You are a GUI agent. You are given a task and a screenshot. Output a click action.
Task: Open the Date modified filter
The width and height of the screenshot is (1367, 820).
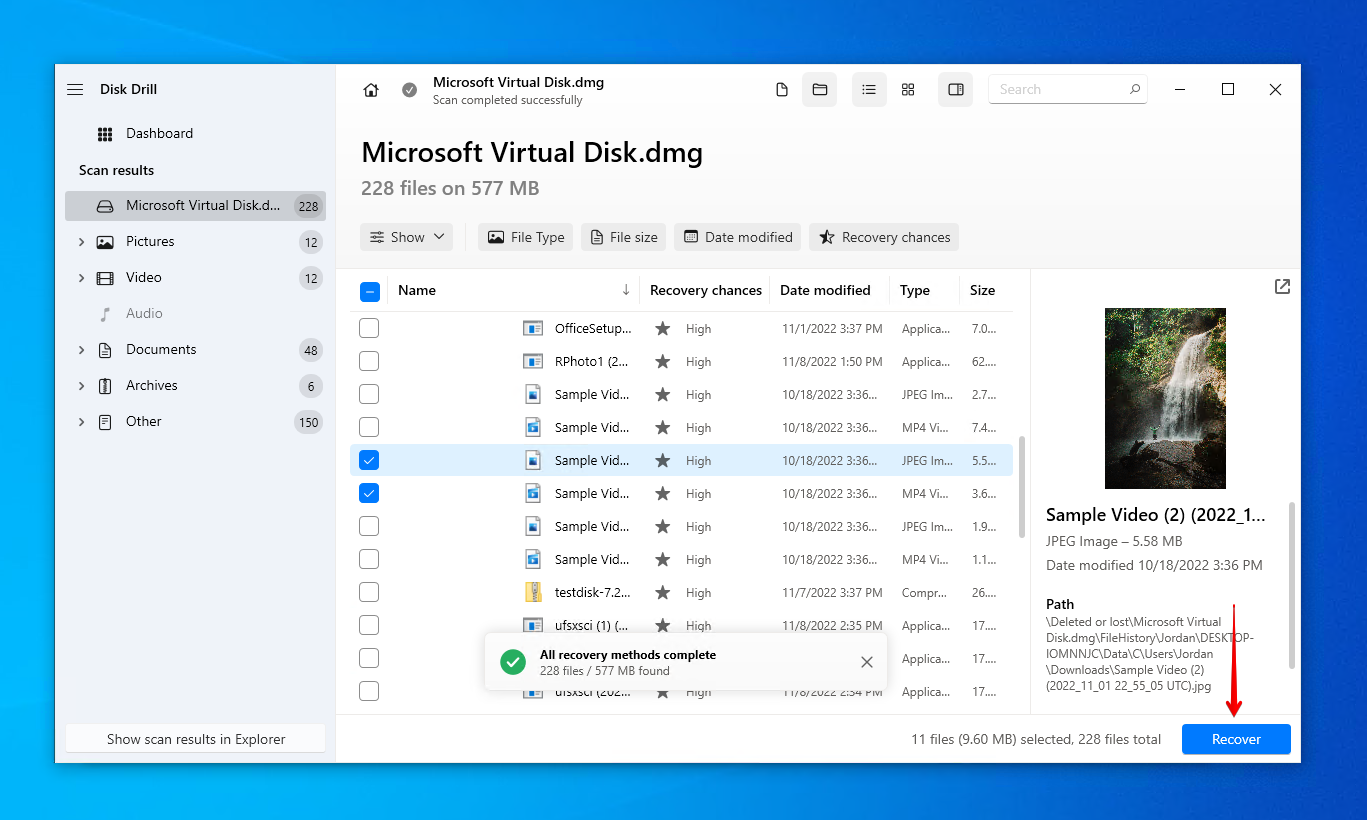pos(737,237)
